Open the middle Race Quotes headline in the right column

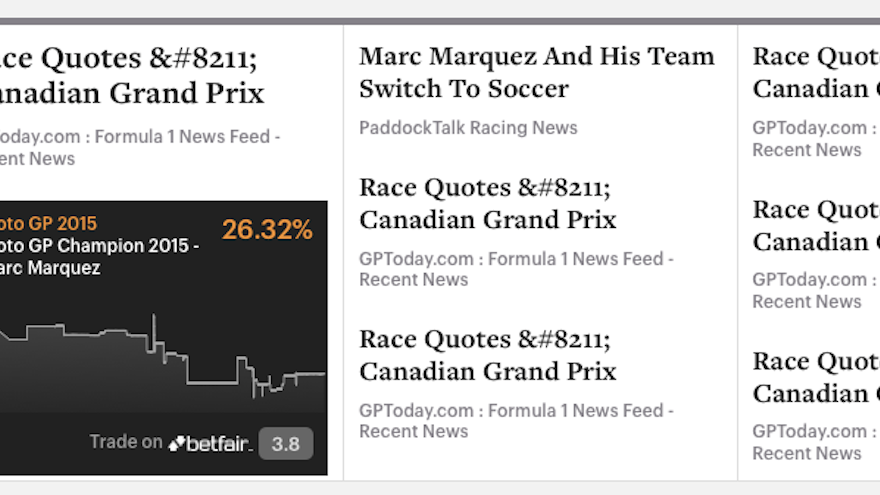[815, 225]
